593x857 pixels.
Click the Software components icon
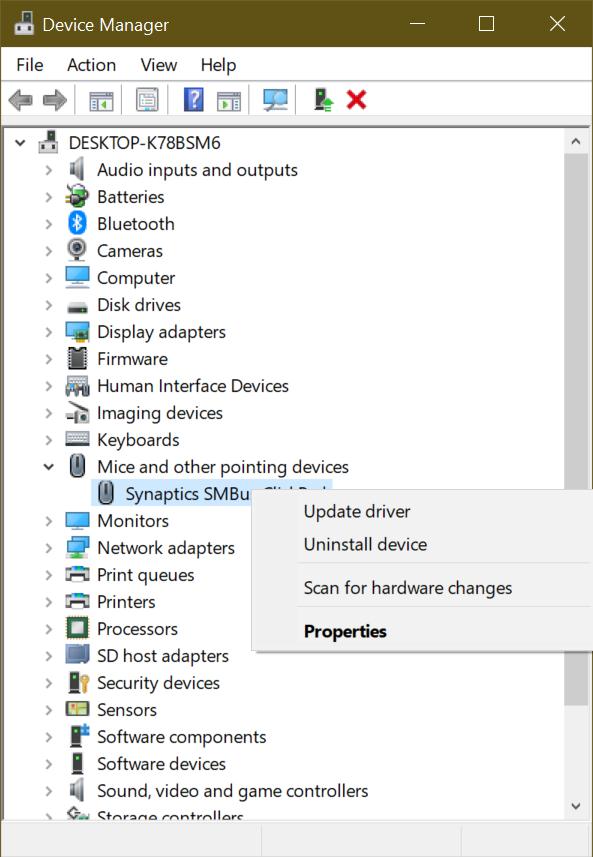(x=79, y=736)
